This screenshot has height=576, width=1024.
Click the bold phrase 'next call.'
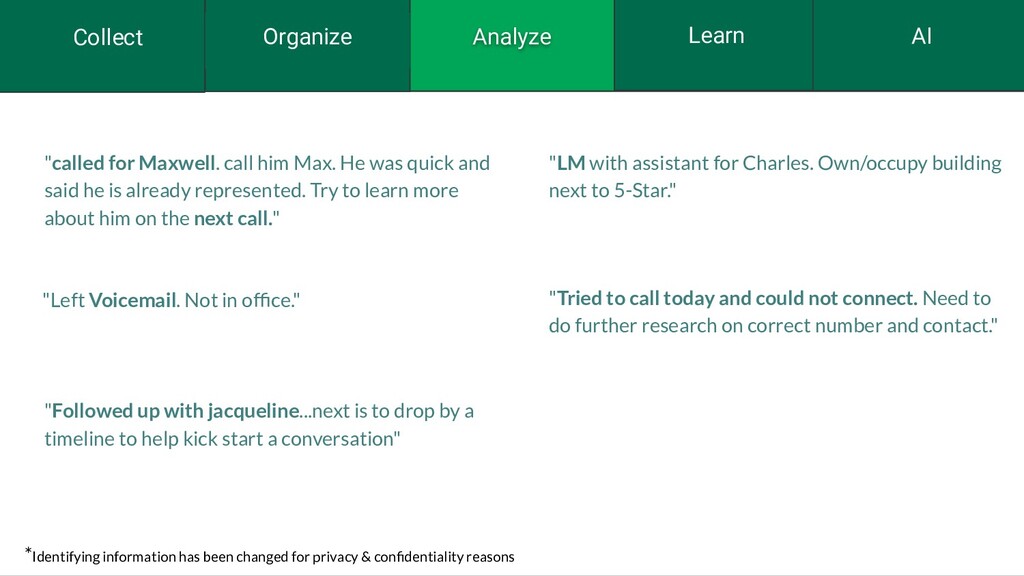(x=232, y=219)
